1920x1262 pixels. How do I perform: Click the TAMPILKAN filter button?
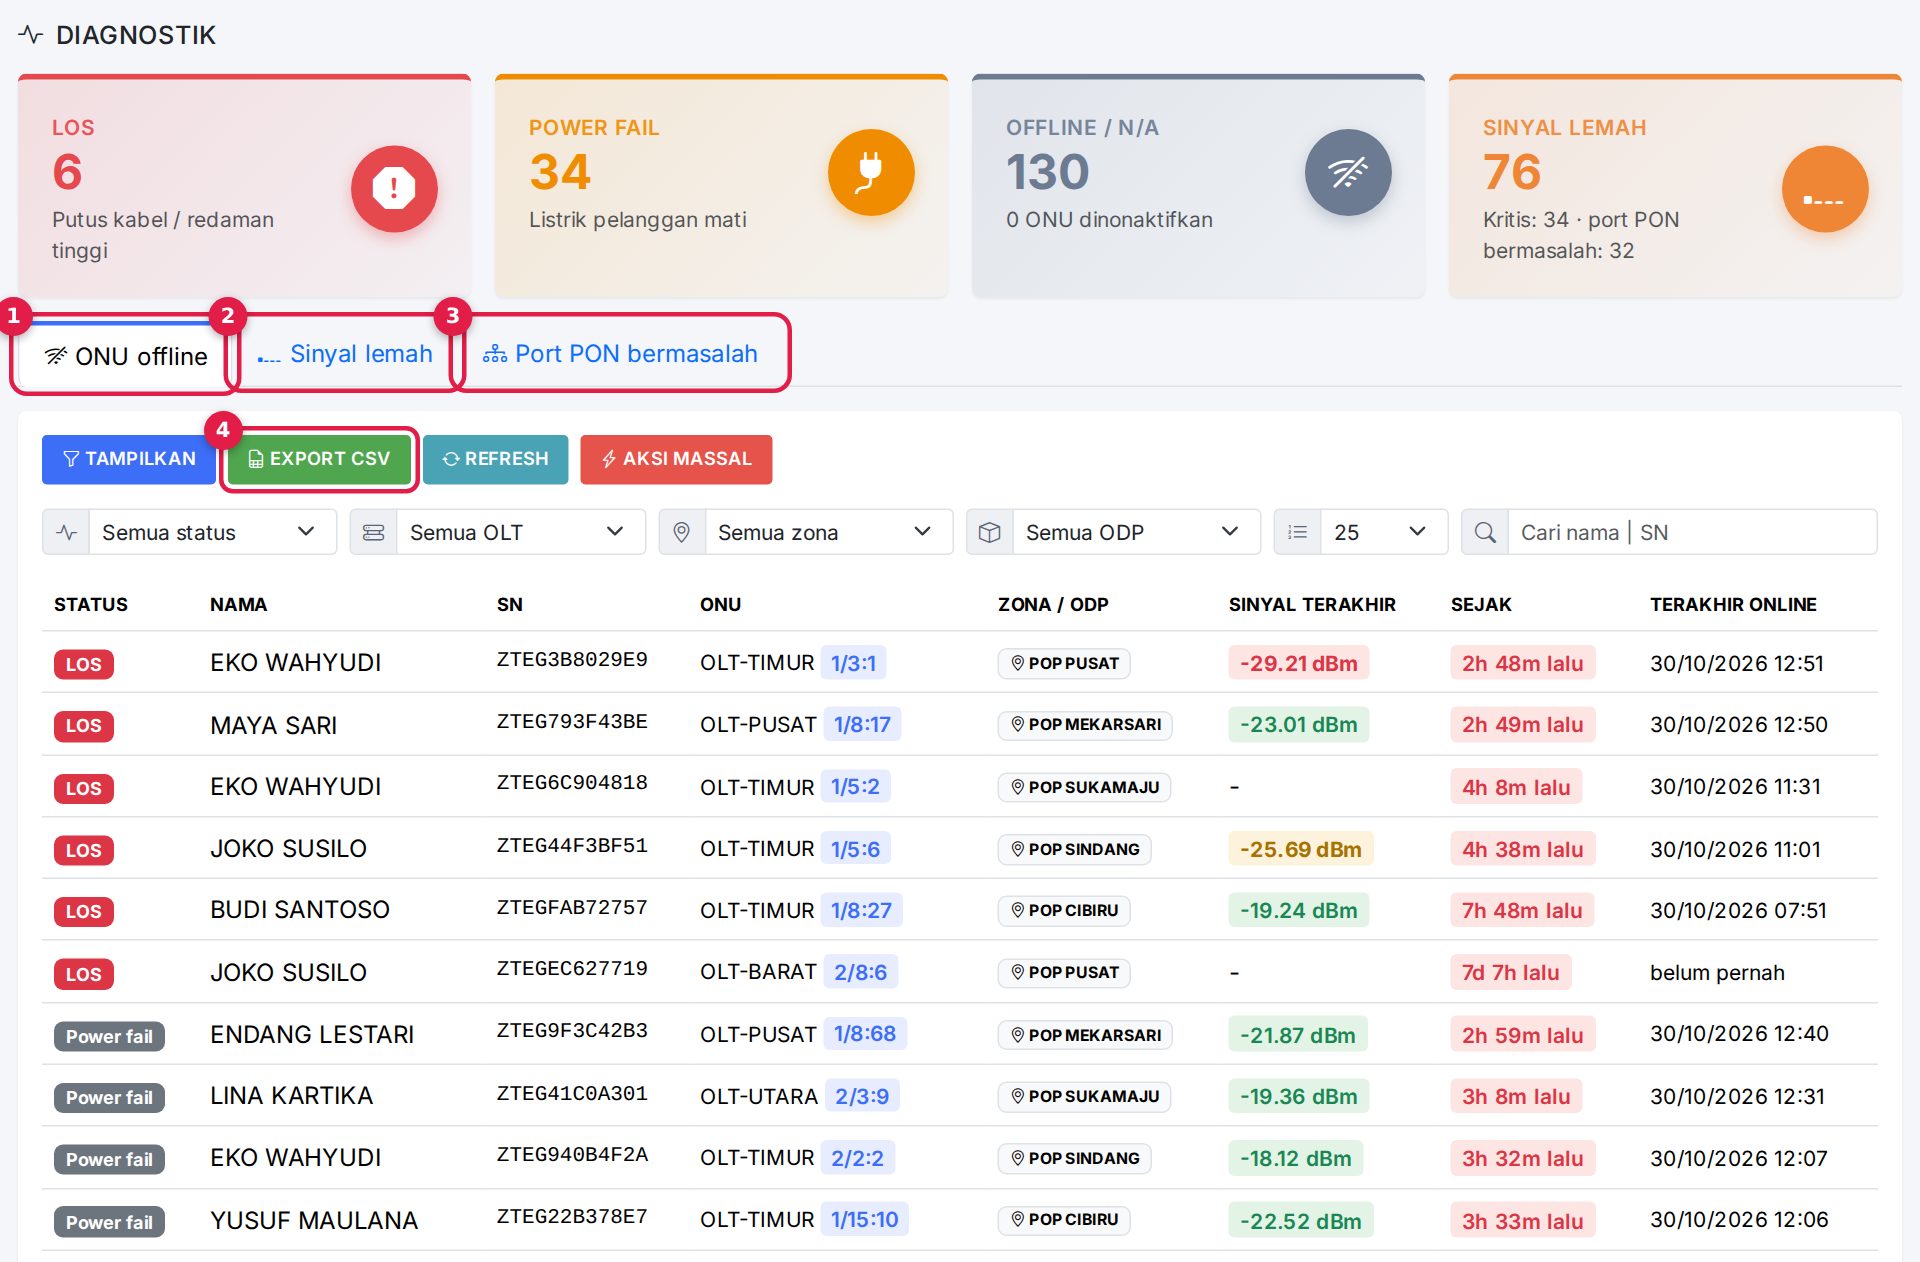click(x=129, y=459)
